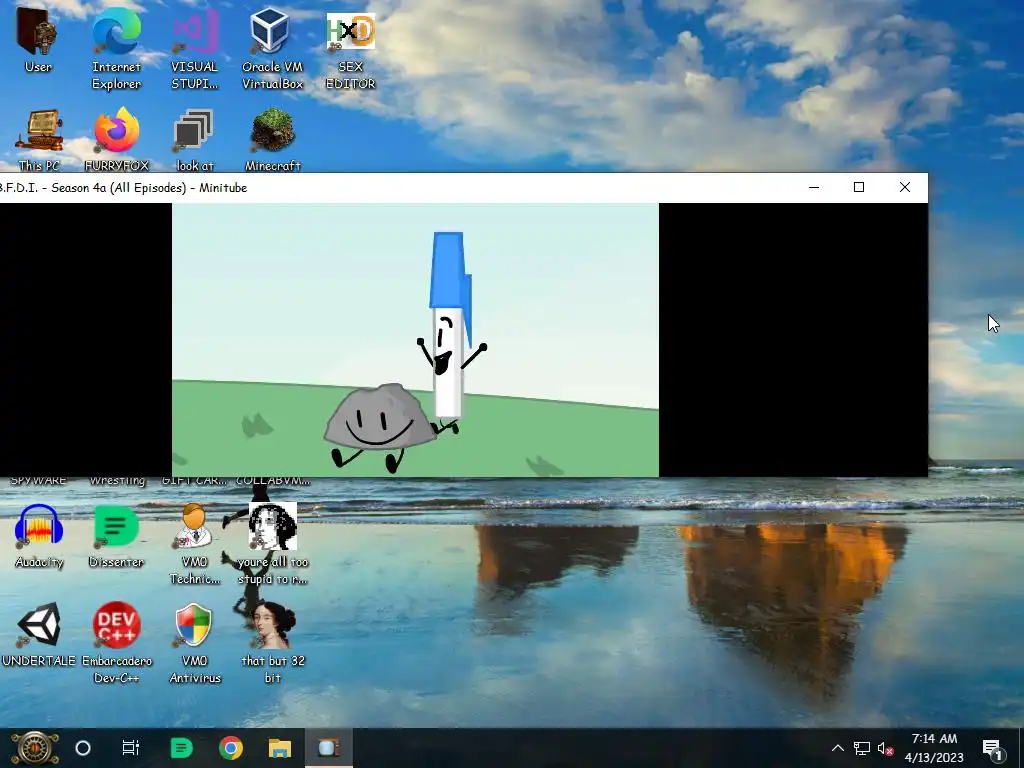The width and height of the screenshot is (1024, 768).
Task: Open the HxD editor desktop icon
Action: [x=351, y=49]
